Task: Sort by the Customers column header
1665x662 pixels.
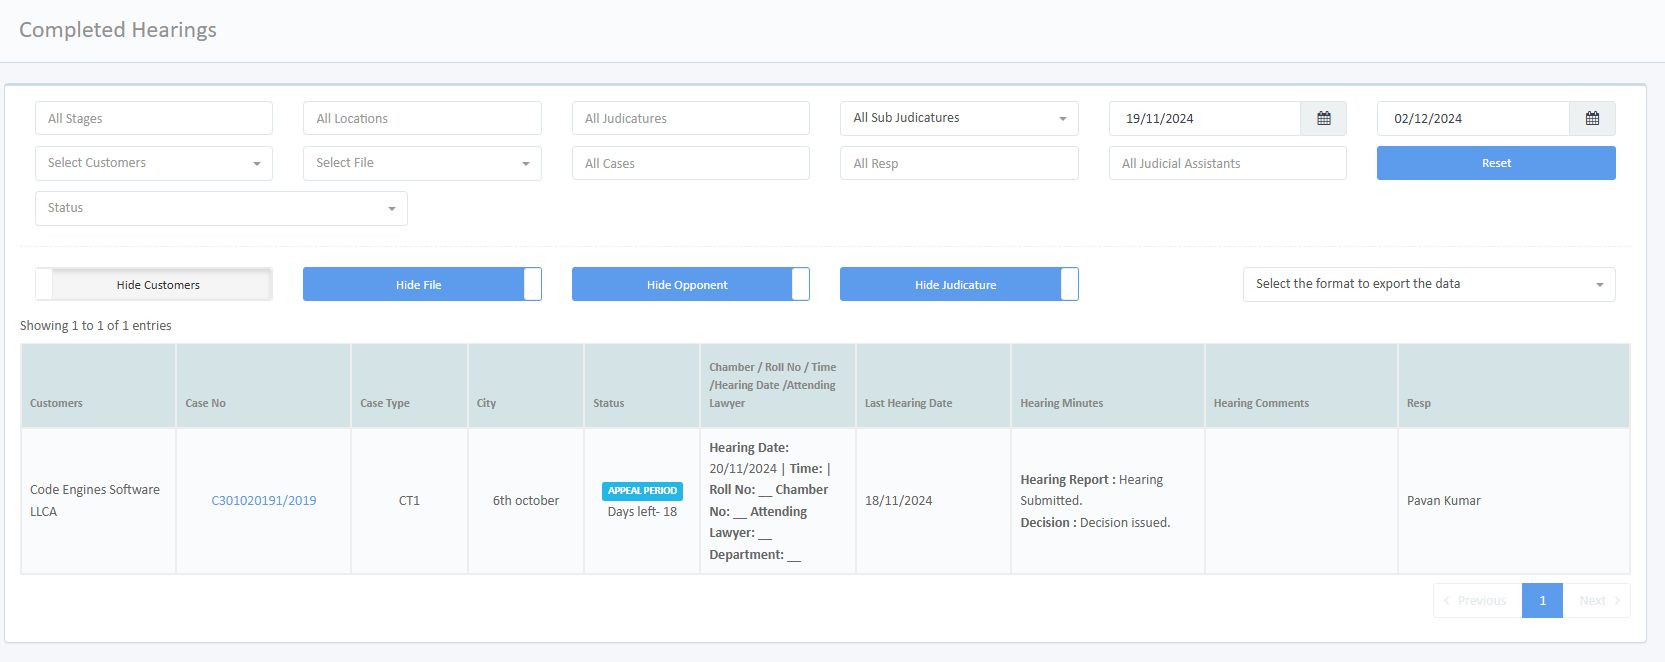Action: coord(98,386)
